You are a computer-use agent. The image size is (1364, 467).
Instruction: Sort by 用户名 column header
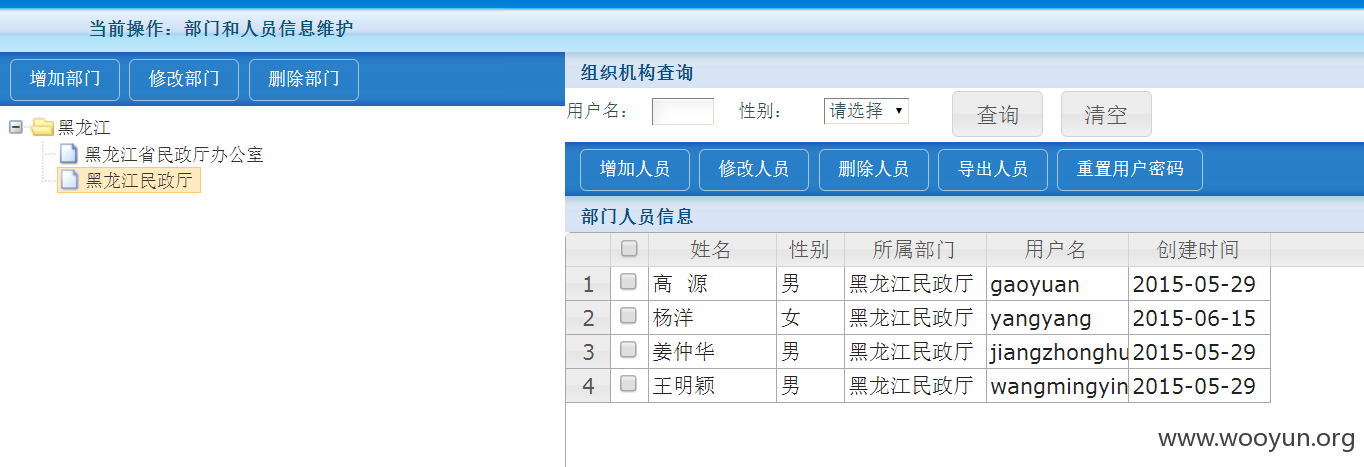(1057, 250)
